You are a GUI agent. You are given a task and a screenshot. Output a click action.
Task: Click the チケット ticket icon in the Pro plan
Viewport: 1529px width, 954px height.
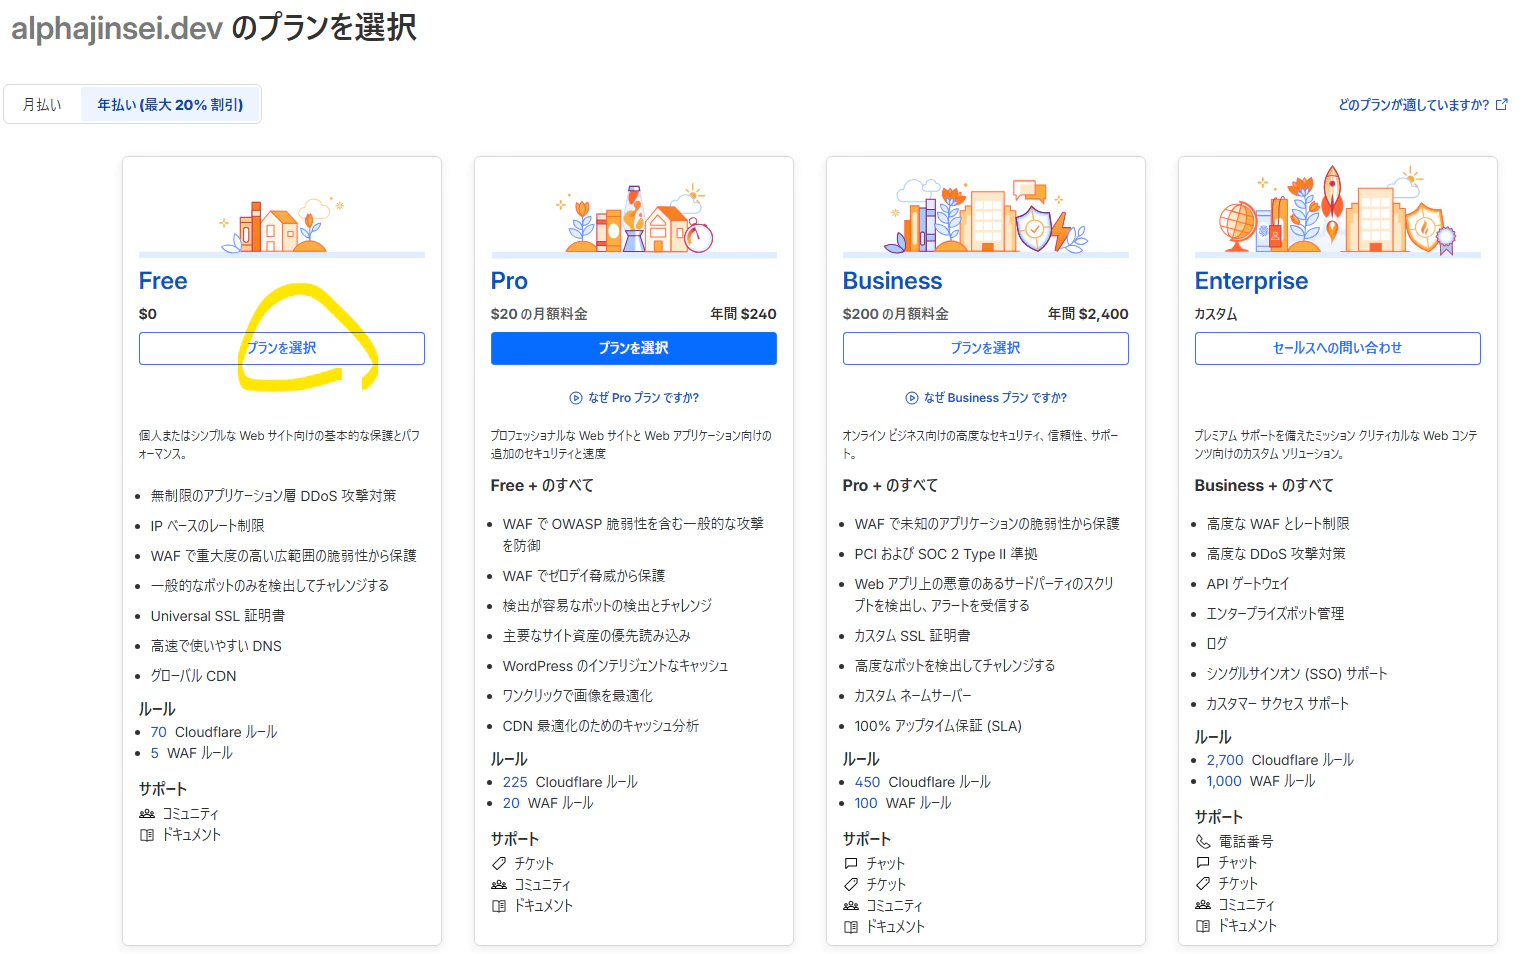499,863
